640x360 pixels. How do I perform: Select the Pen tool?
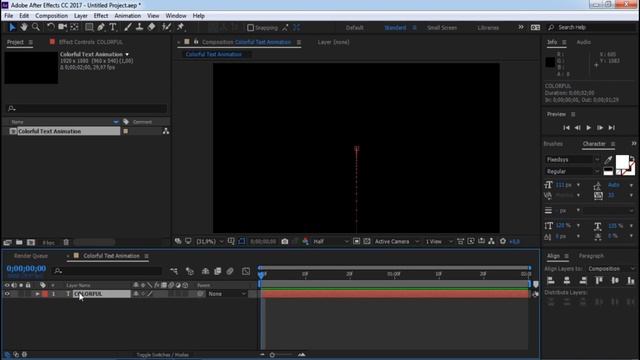[101, 27]
